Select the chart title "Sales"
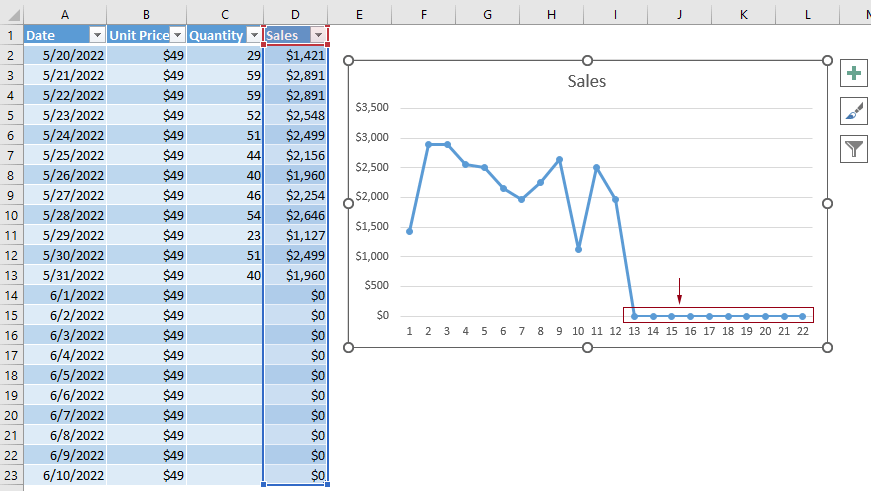Screen dimensions: 871x491 click(587, 82)
